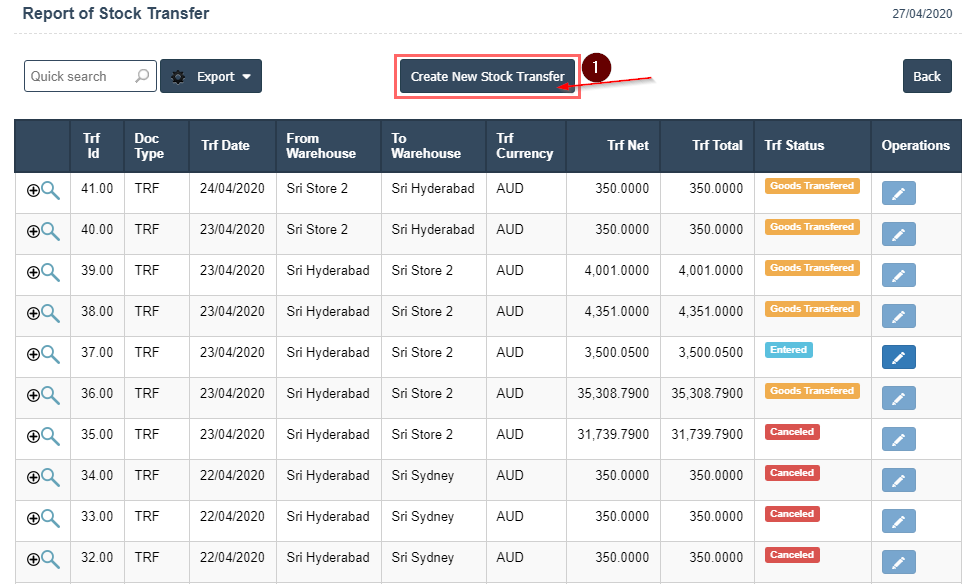Sort by From Warehouse column header

320,146
